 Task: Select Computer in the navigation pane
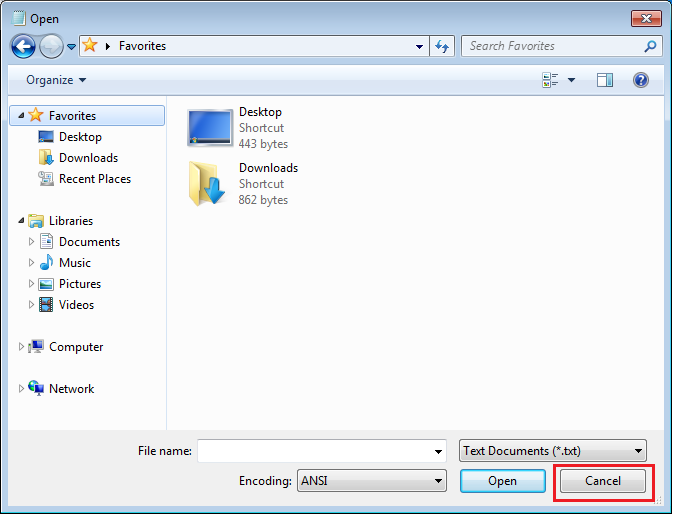76,347
